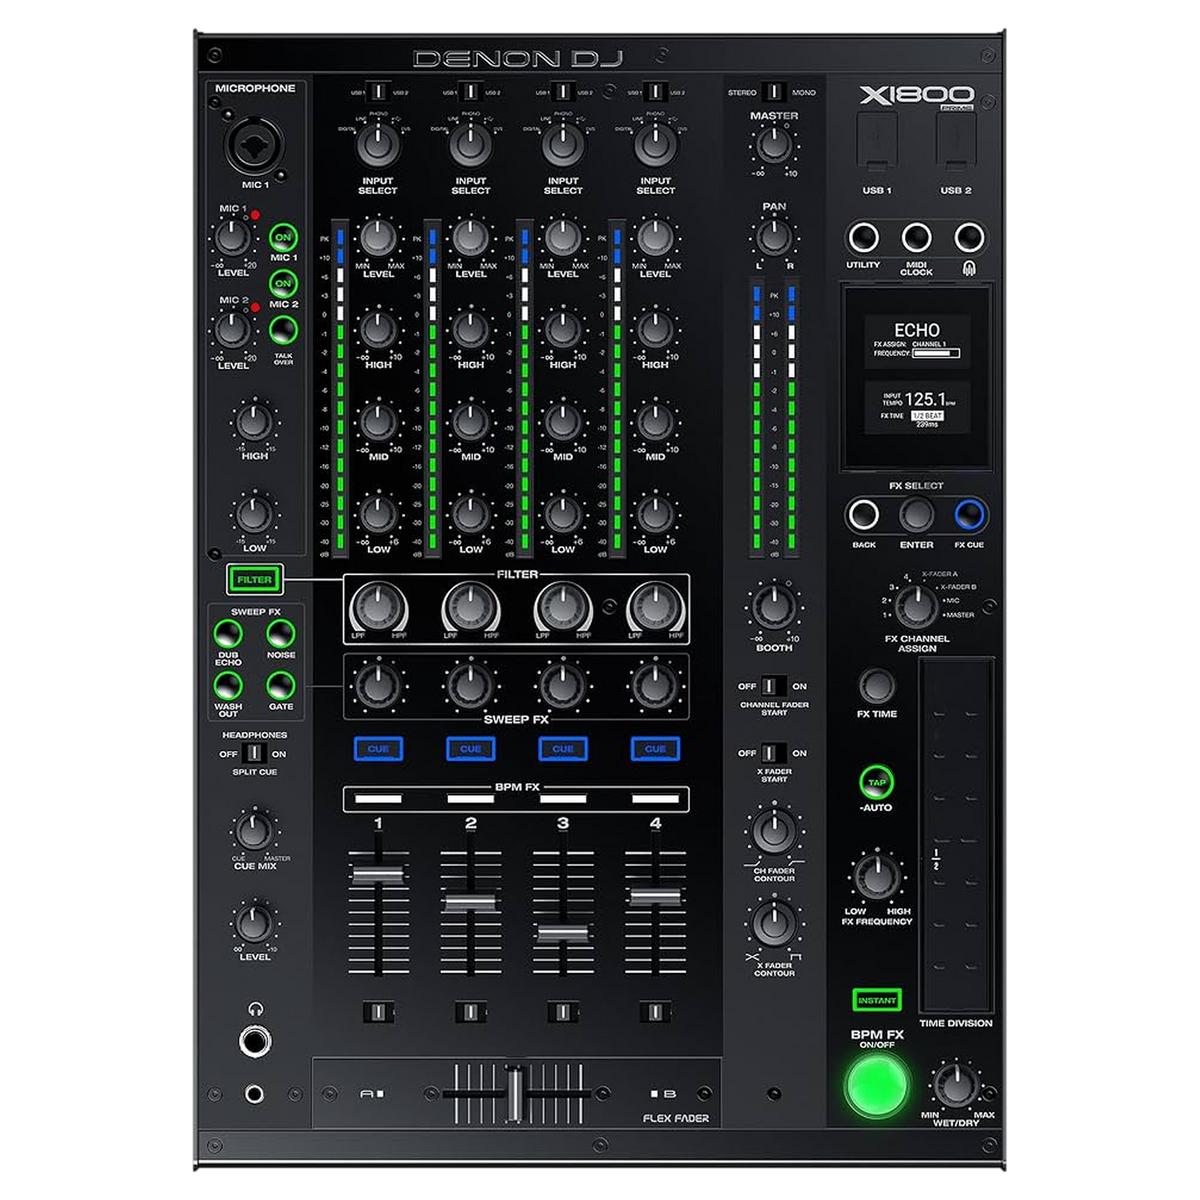Hit the large BPM FX ON/OFF button
This screenshot has width=1200, height=1200.
(877, 1086)
